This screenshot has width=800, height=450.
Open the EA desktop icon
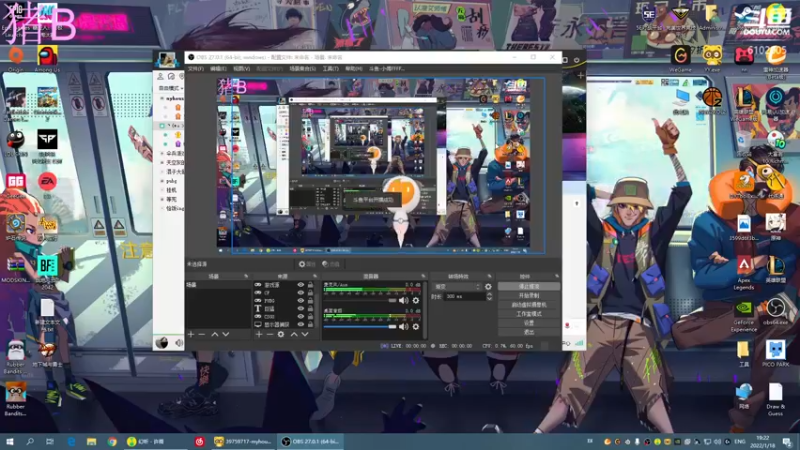click(47, 186)
